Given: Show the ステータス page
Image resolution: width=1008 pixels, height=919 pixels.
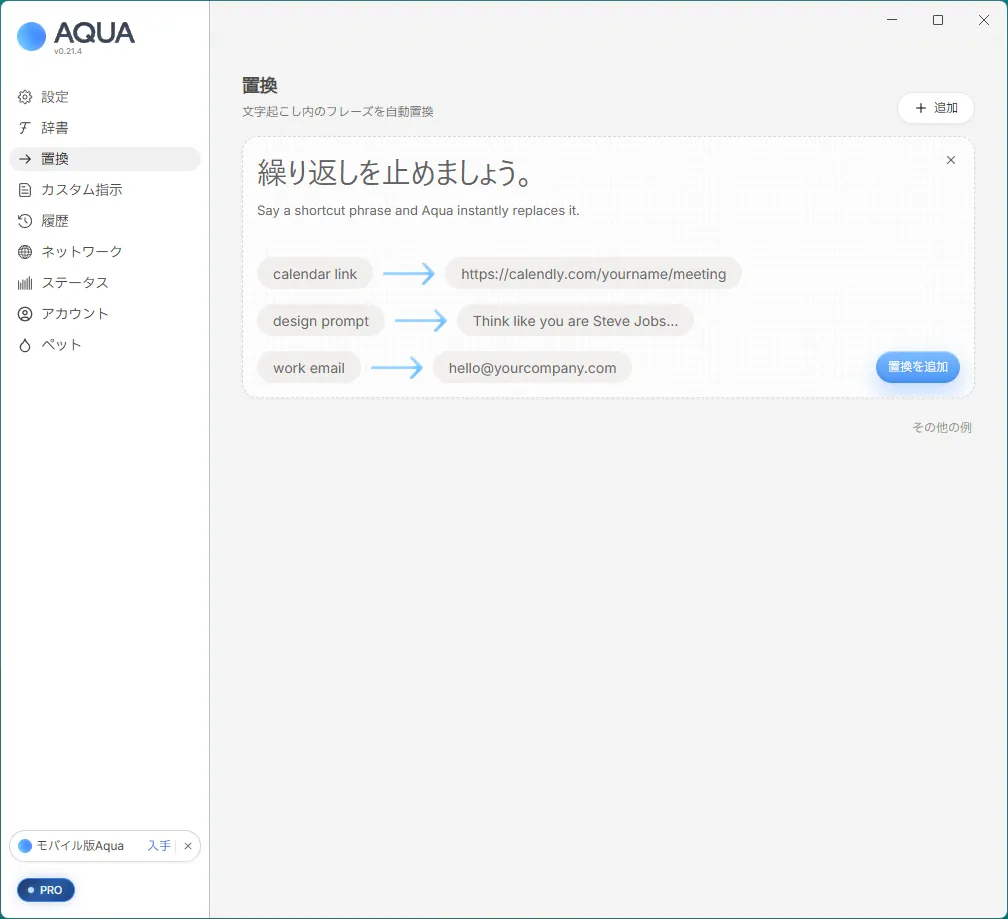Looking at the screenshot, I should pos(105,283).
